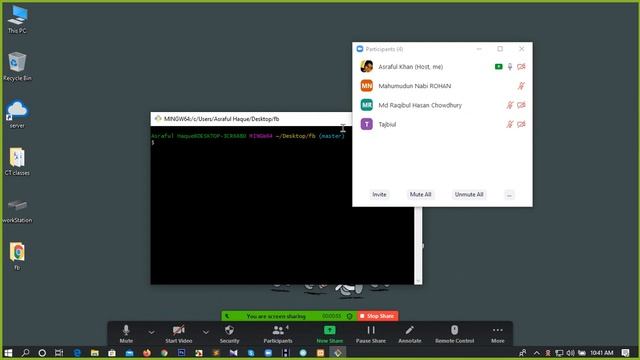Viewport: 640px width, 360px height.
Task: Click the orange MN avatar
Action: pos(367,86)
